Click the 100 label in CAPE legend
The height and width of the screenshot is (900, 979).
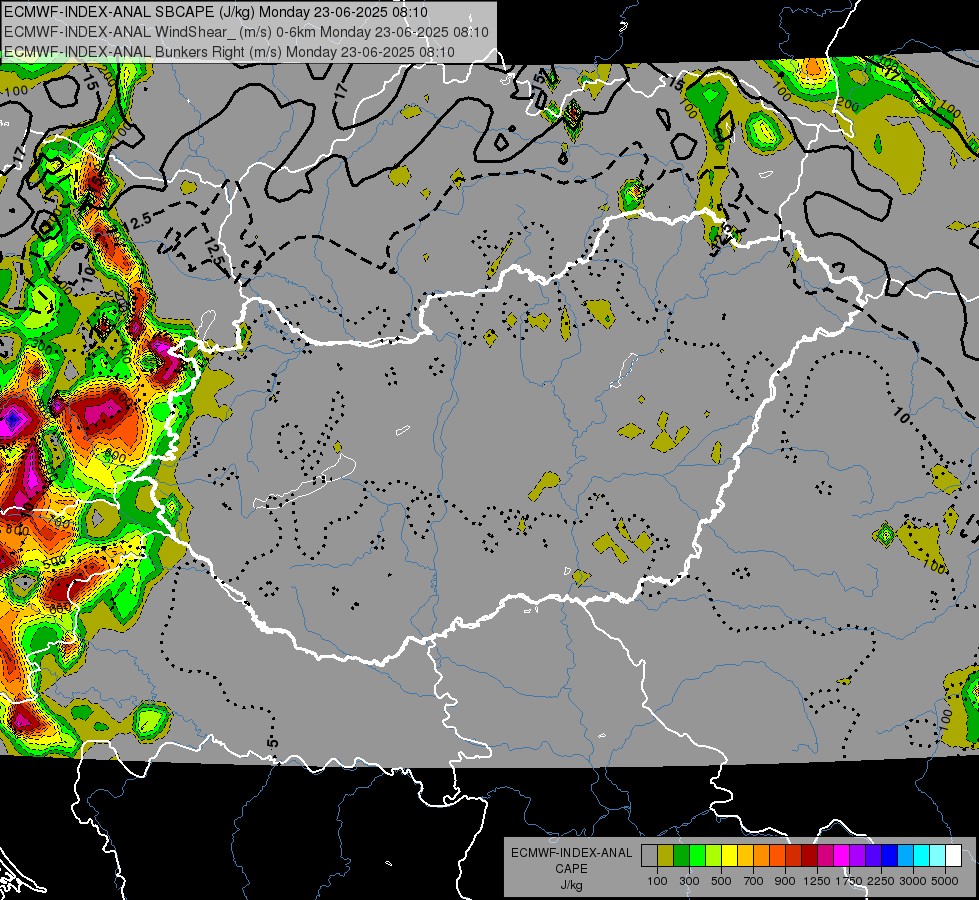click(x=657, y=881)
